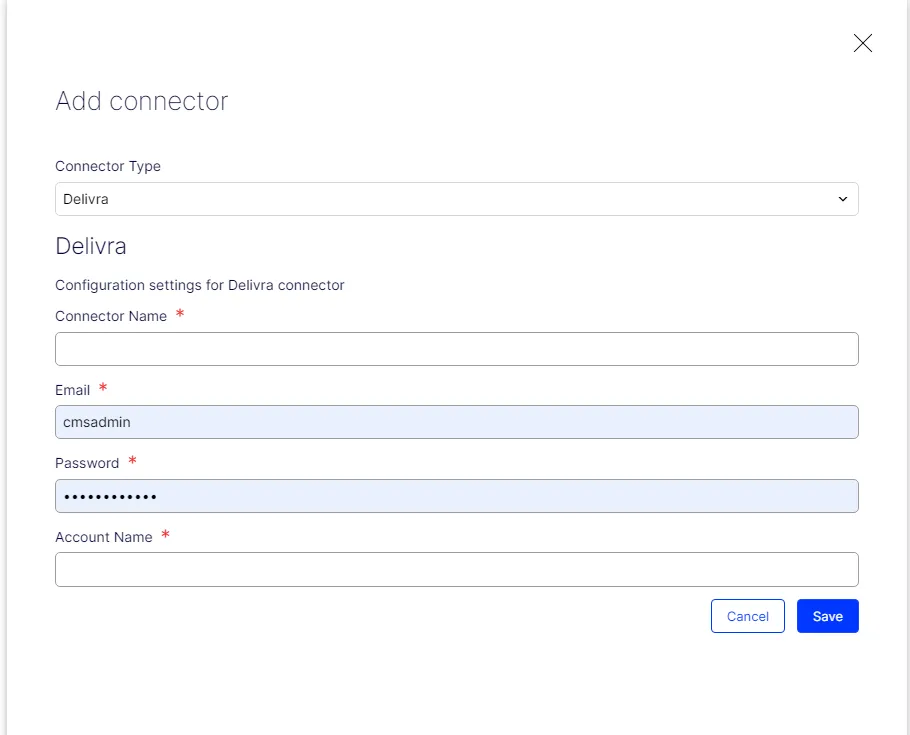Viewport: 910px width, 735px height.
Task: Click 'Configuration settings for Delivra connector' text
Action: 200,285
